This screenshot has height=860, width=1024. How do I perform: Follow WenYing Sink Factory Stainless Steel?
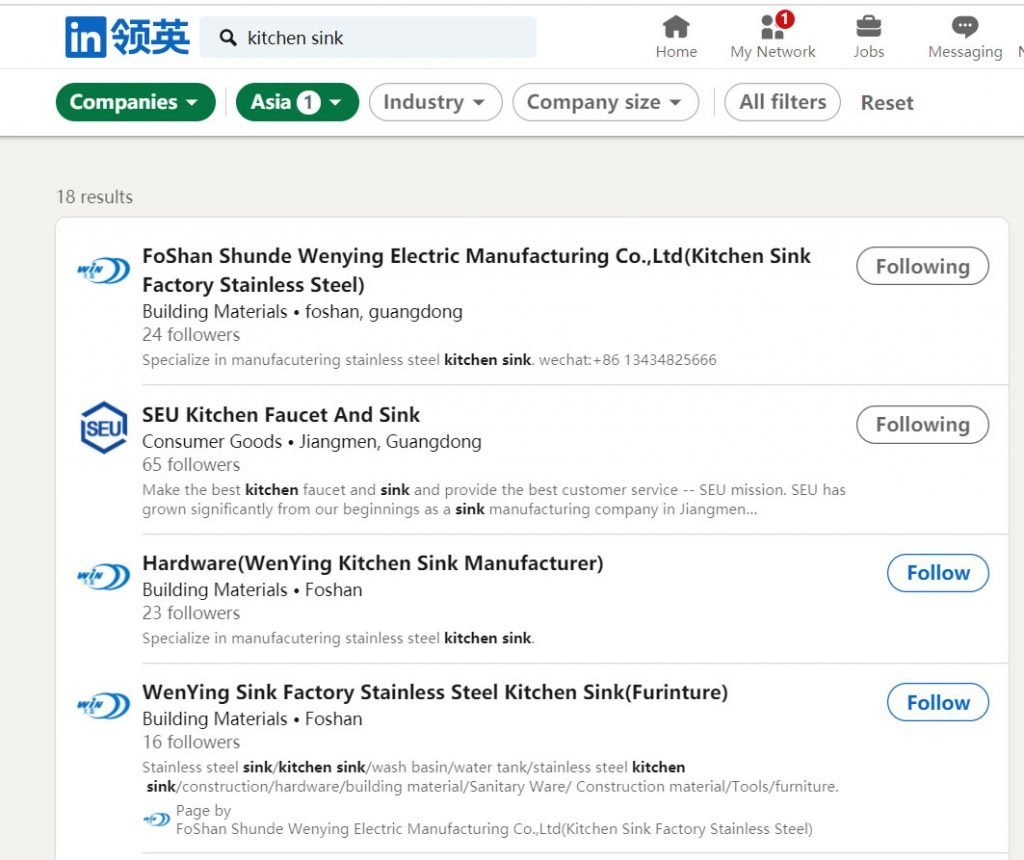[938, 702]
